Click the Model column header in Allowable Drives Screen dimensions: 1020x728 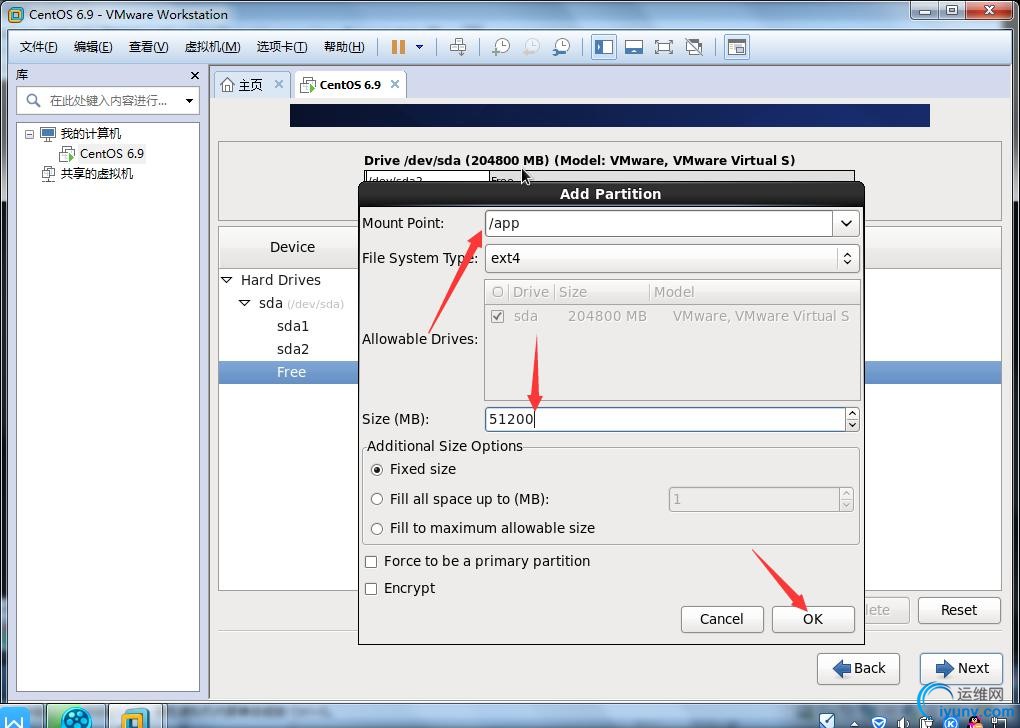[755, 292]
